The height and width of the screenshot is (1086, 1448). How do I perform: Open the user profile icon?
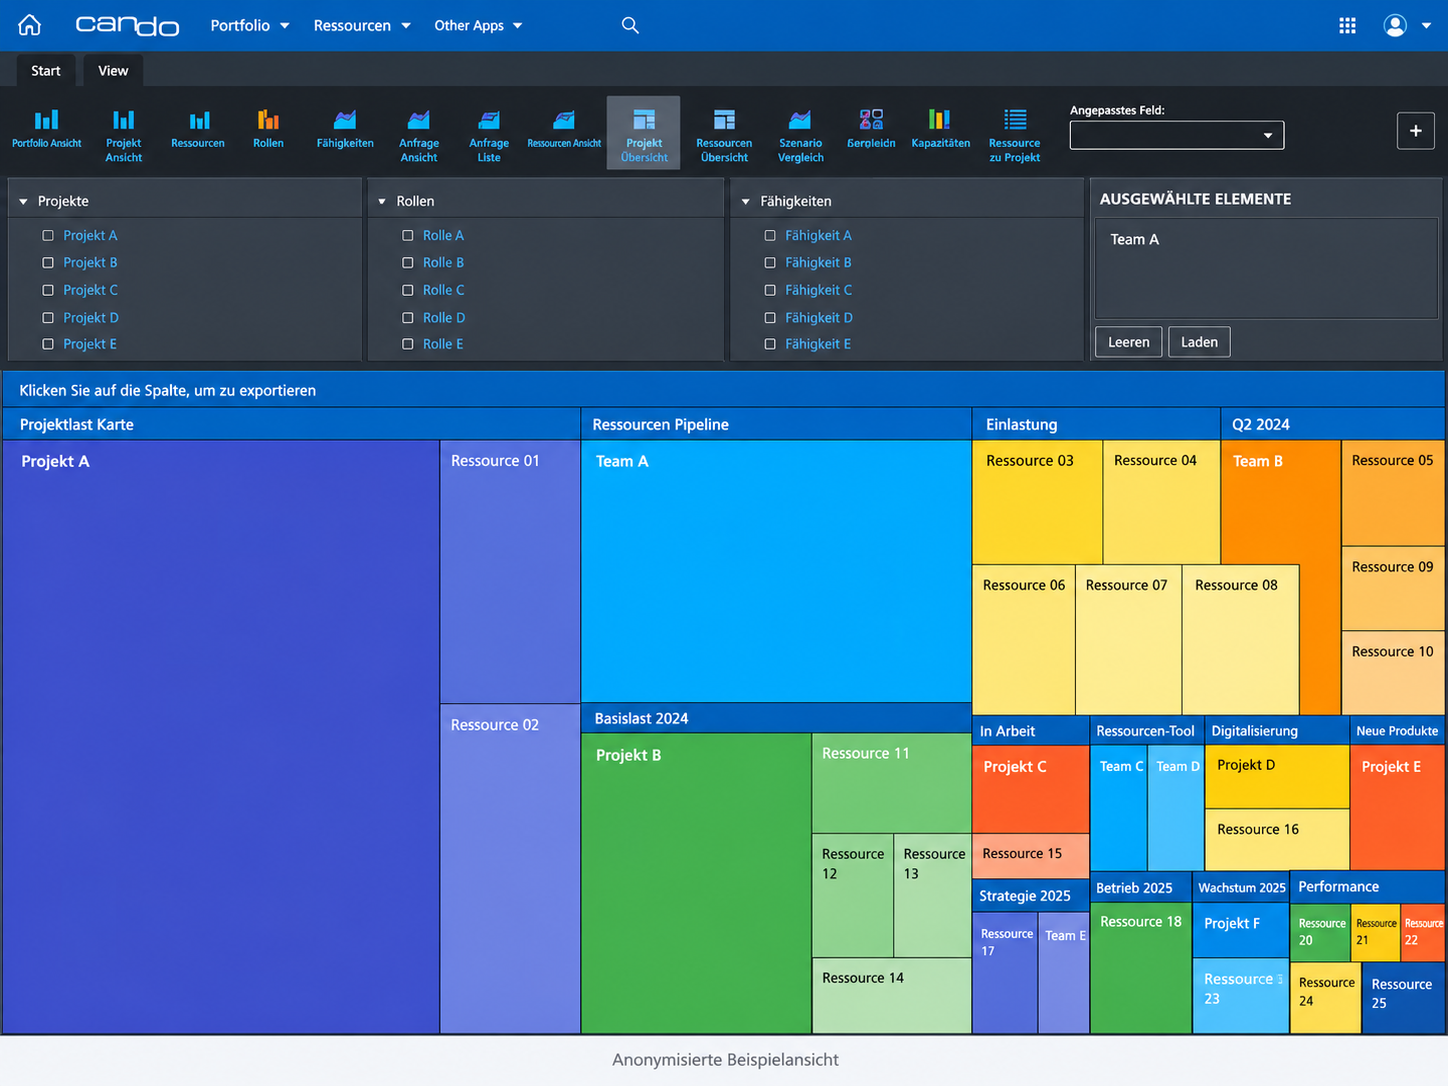1395,25
